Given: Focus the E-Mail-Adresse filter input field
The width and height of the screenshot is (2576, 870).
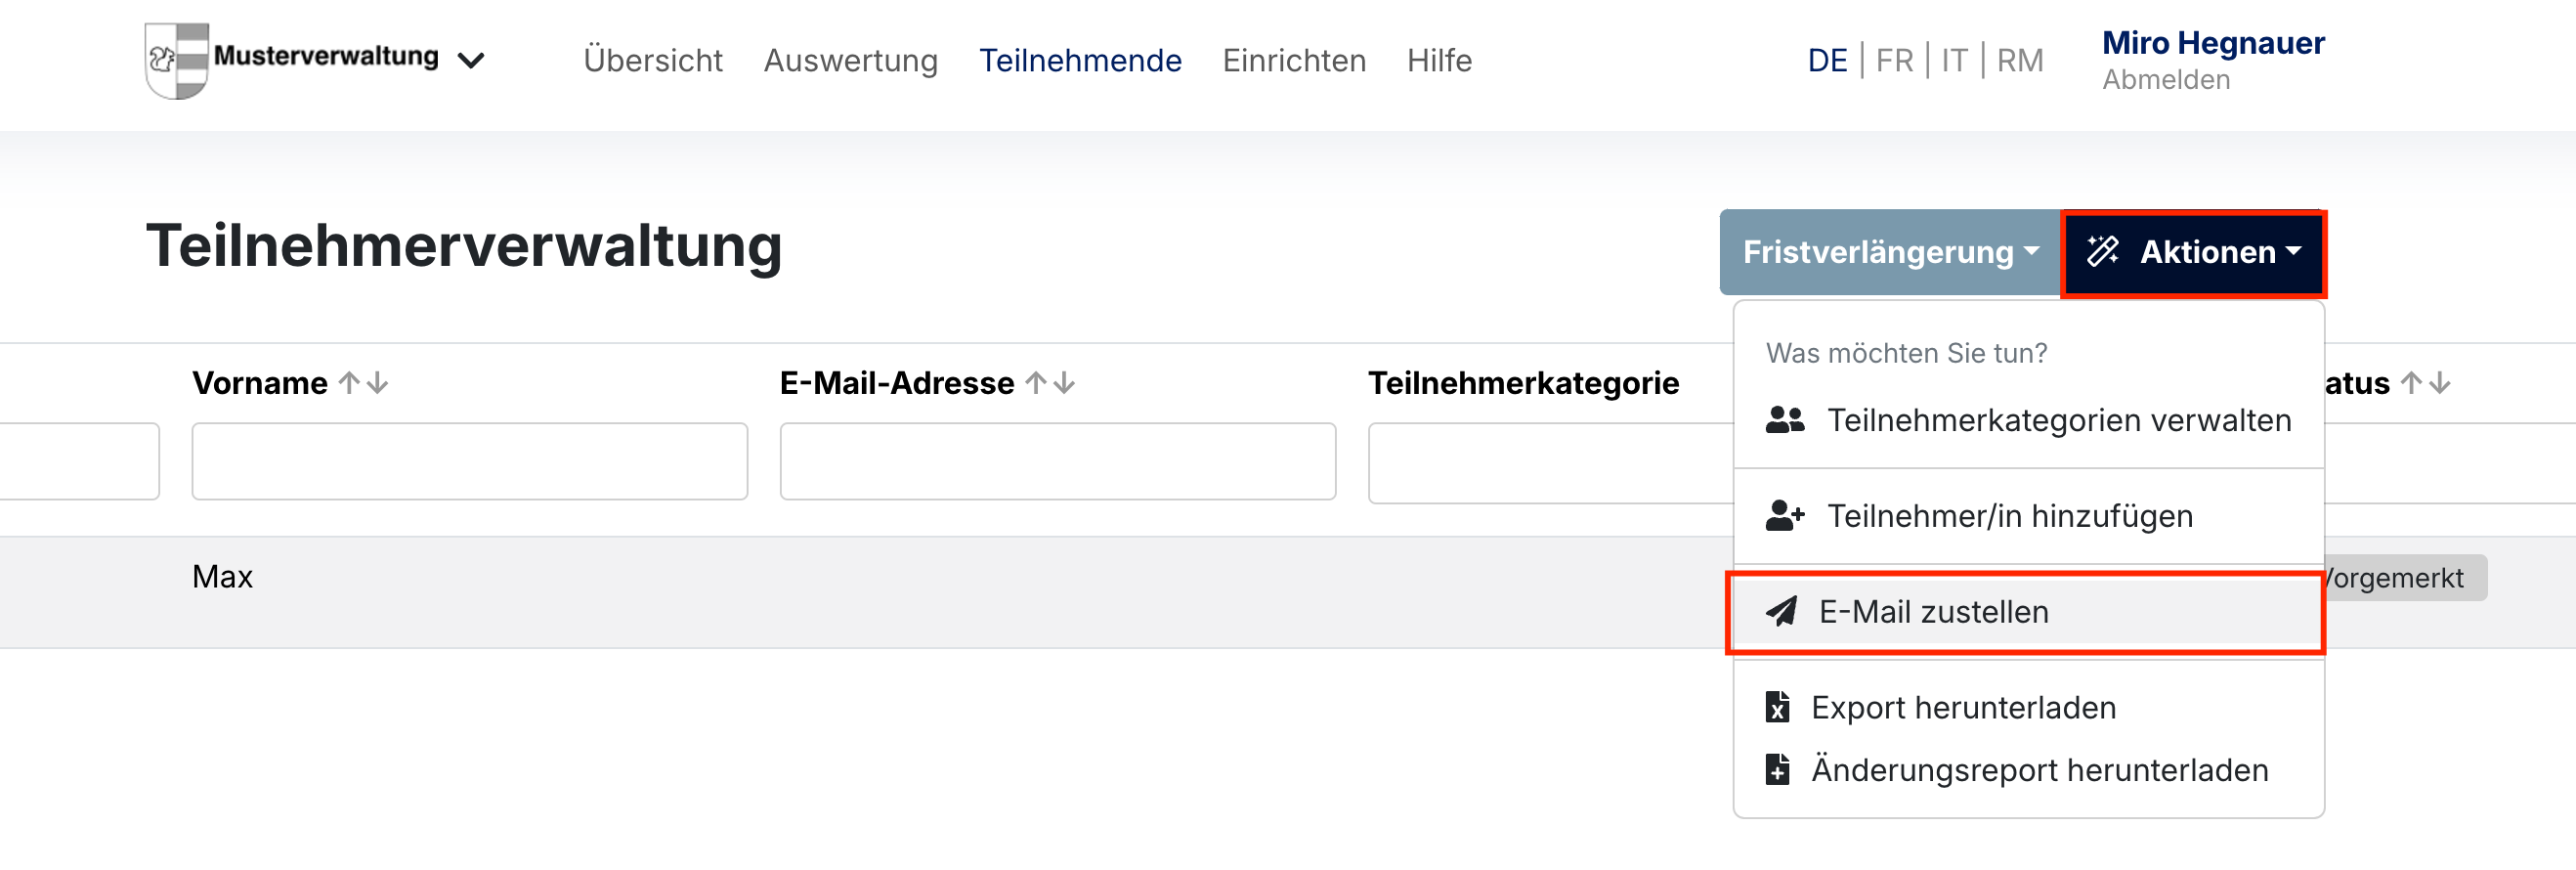Looking at the screenshot, I should point(1057,461).
